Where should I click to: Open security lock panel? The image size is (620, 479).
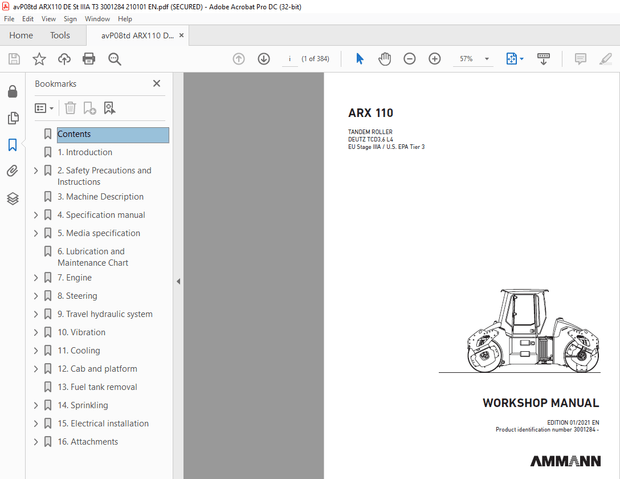[13, 91]
